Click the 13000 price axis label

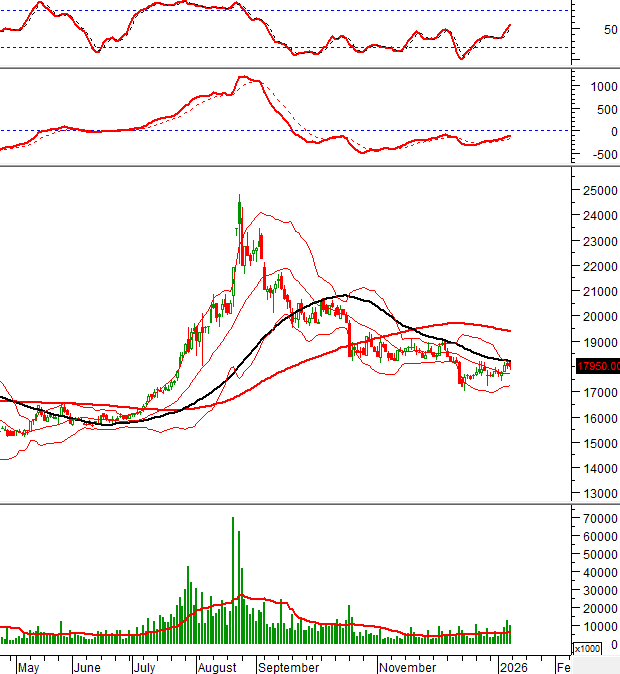596,494
